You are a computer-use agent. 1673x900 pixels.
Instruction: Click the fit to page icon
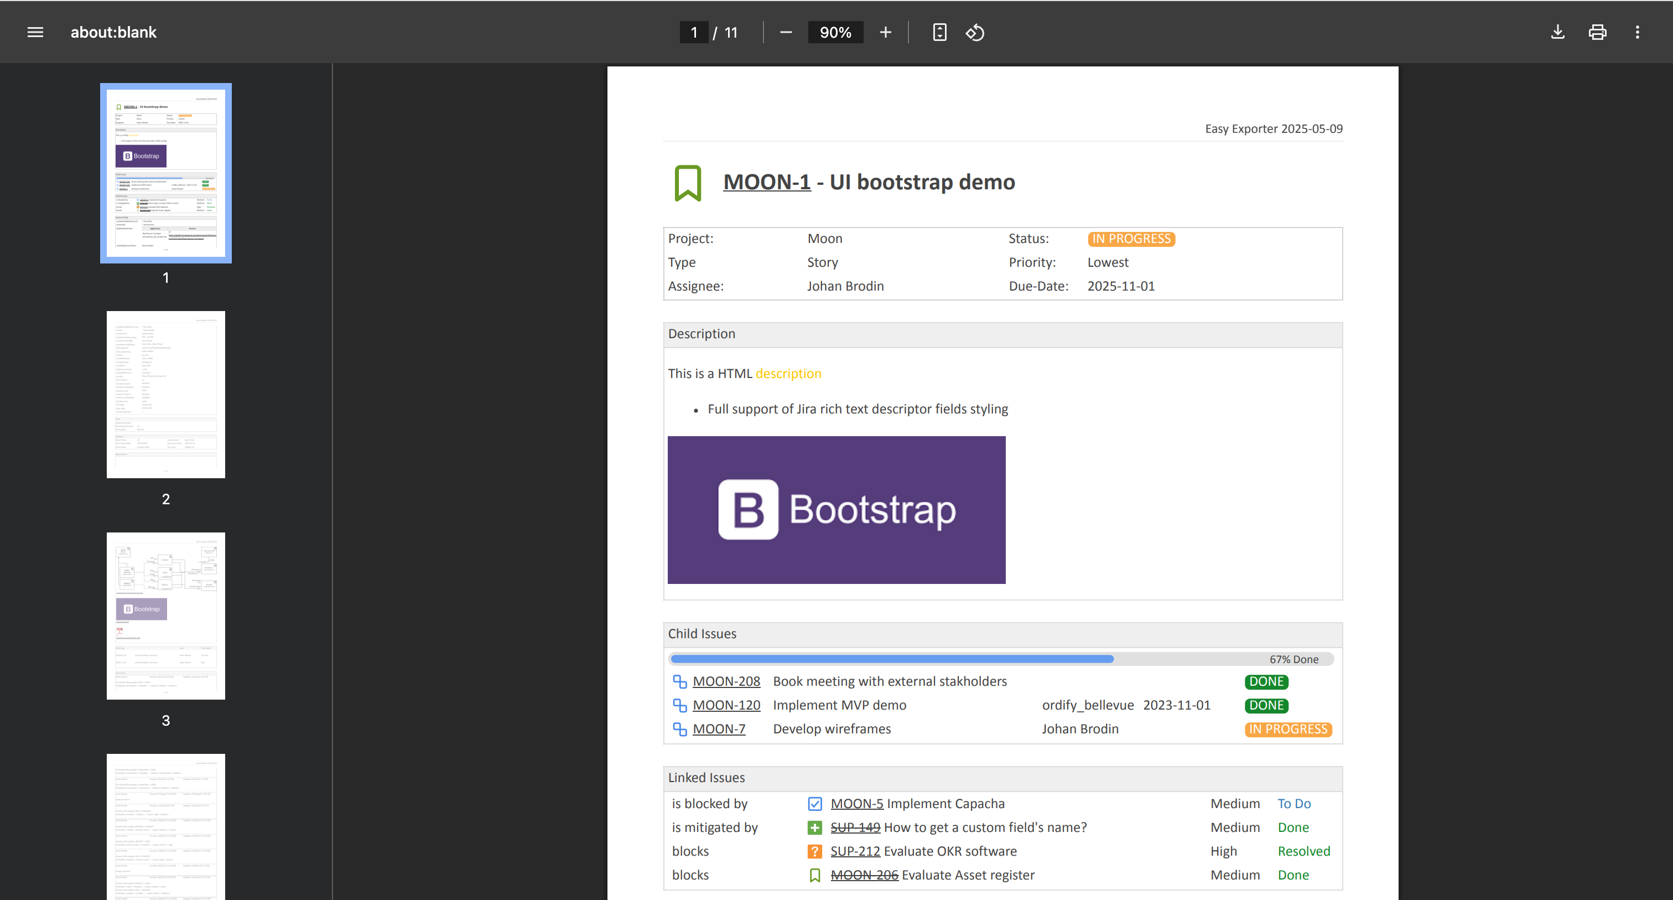coord(939,32)
